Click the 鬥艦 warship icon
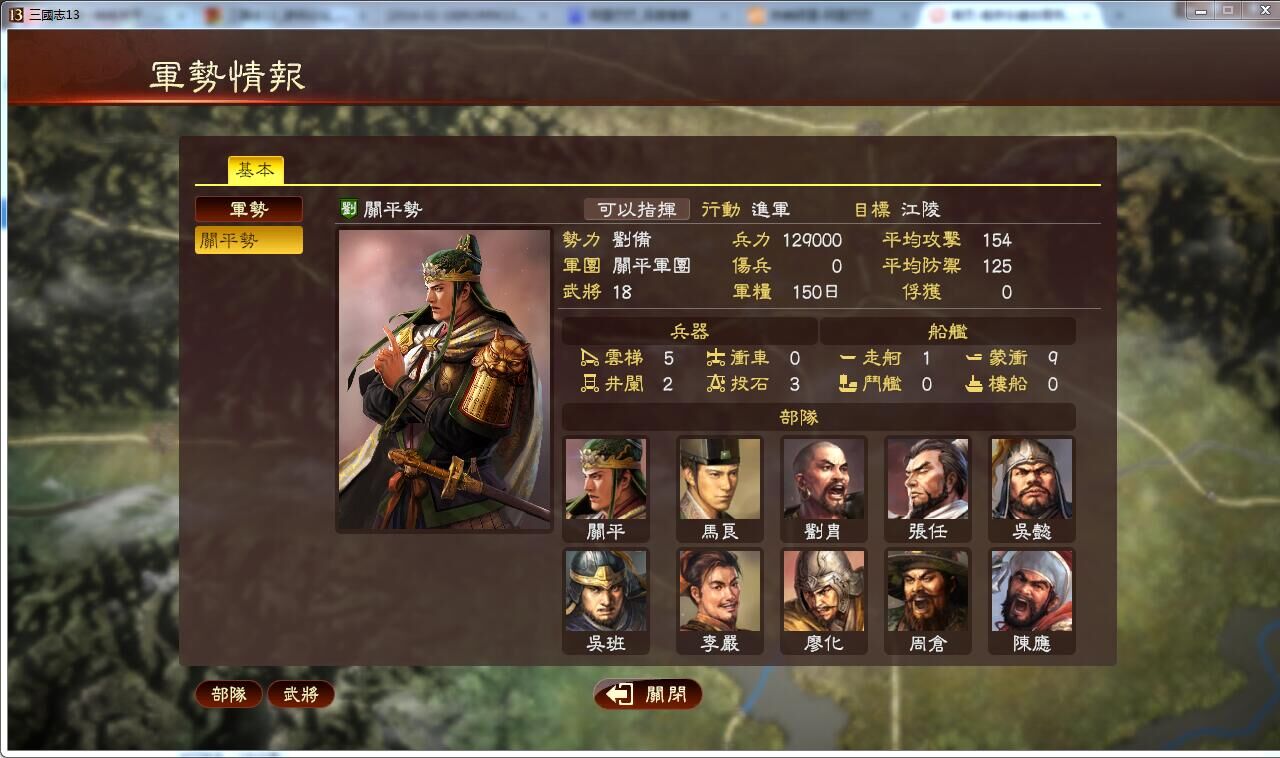The height and width of the screenshot is (758, 1280). click(x=848, y=384)
